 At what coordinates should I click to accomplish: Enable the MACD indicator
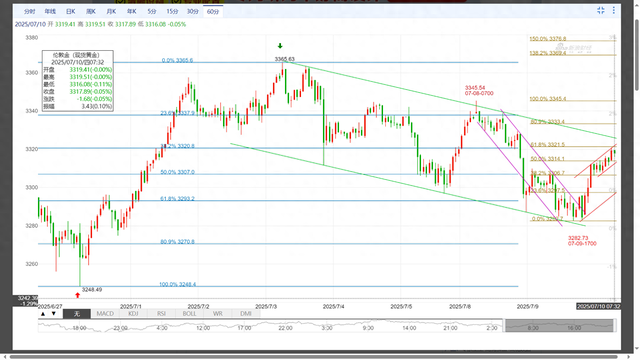[x=105, y=314]
